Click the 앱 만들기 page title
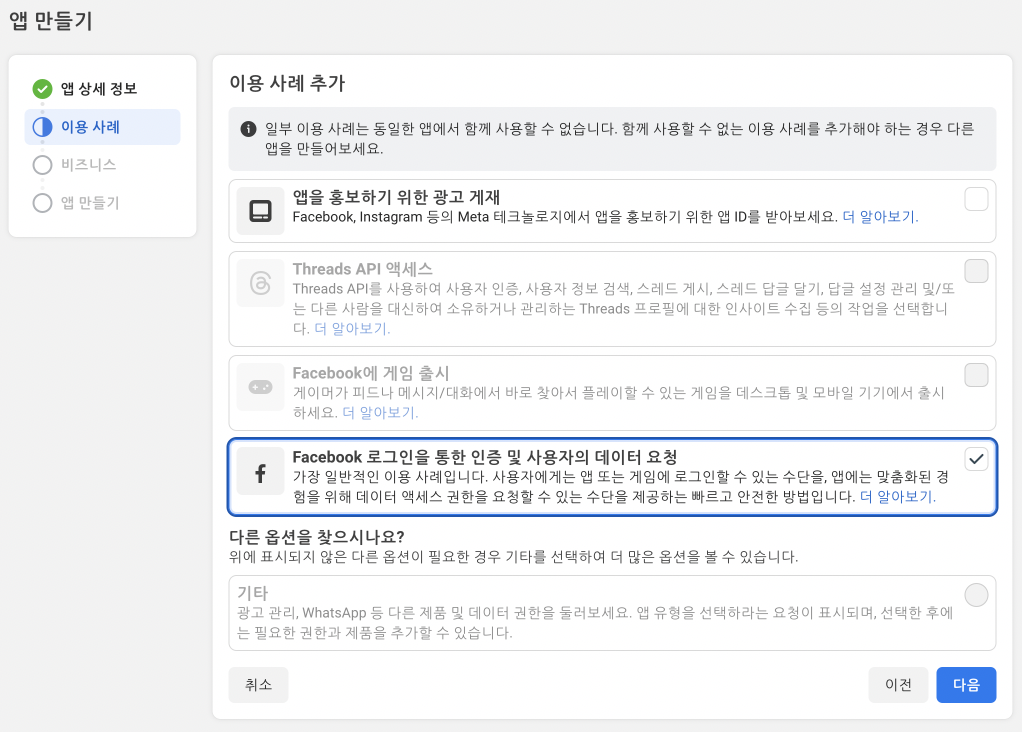The image size is (1022, 732). tap(51, 21)
